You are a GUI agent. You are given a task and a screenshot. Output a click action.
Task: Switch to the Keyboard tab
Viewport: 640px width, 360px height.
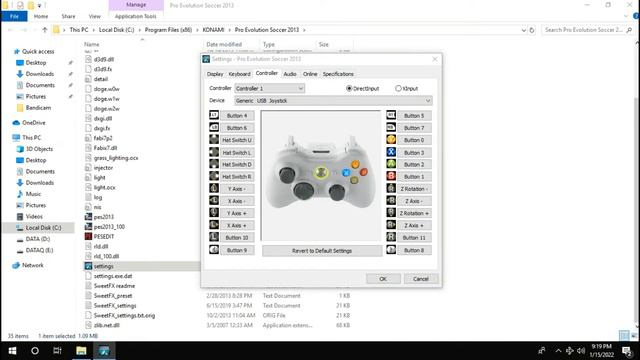coord(239,74)
